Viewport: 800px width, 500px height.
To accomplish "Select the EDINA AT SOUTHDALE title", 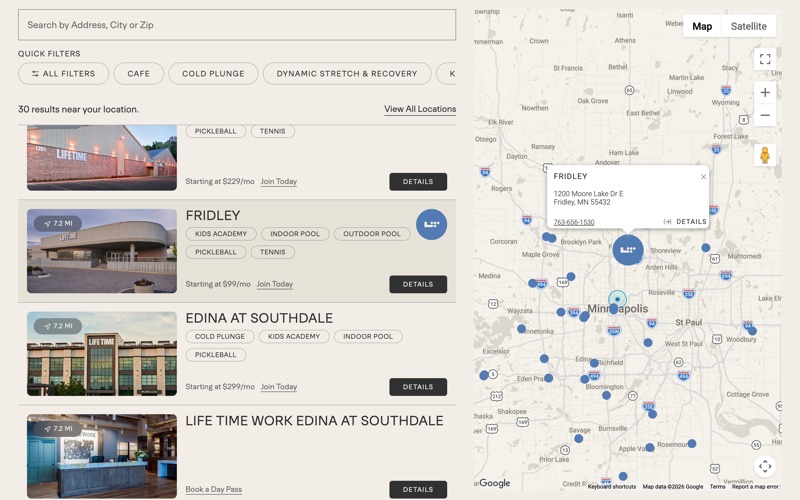I will 259,318.
